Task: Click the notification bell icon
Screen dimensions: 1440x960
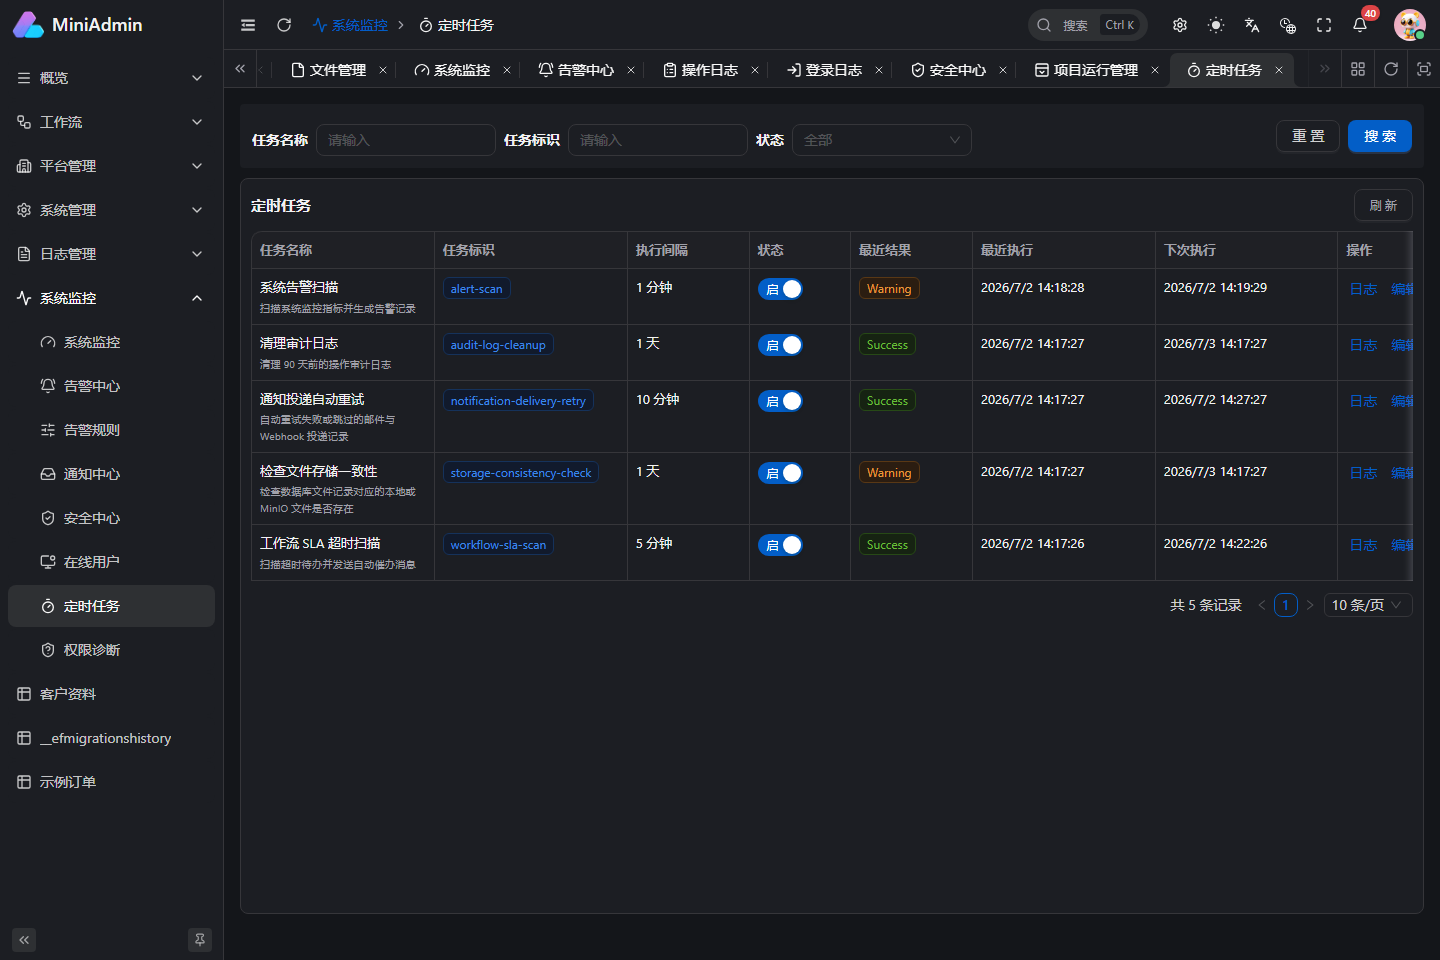Action: click(1360, 25)
